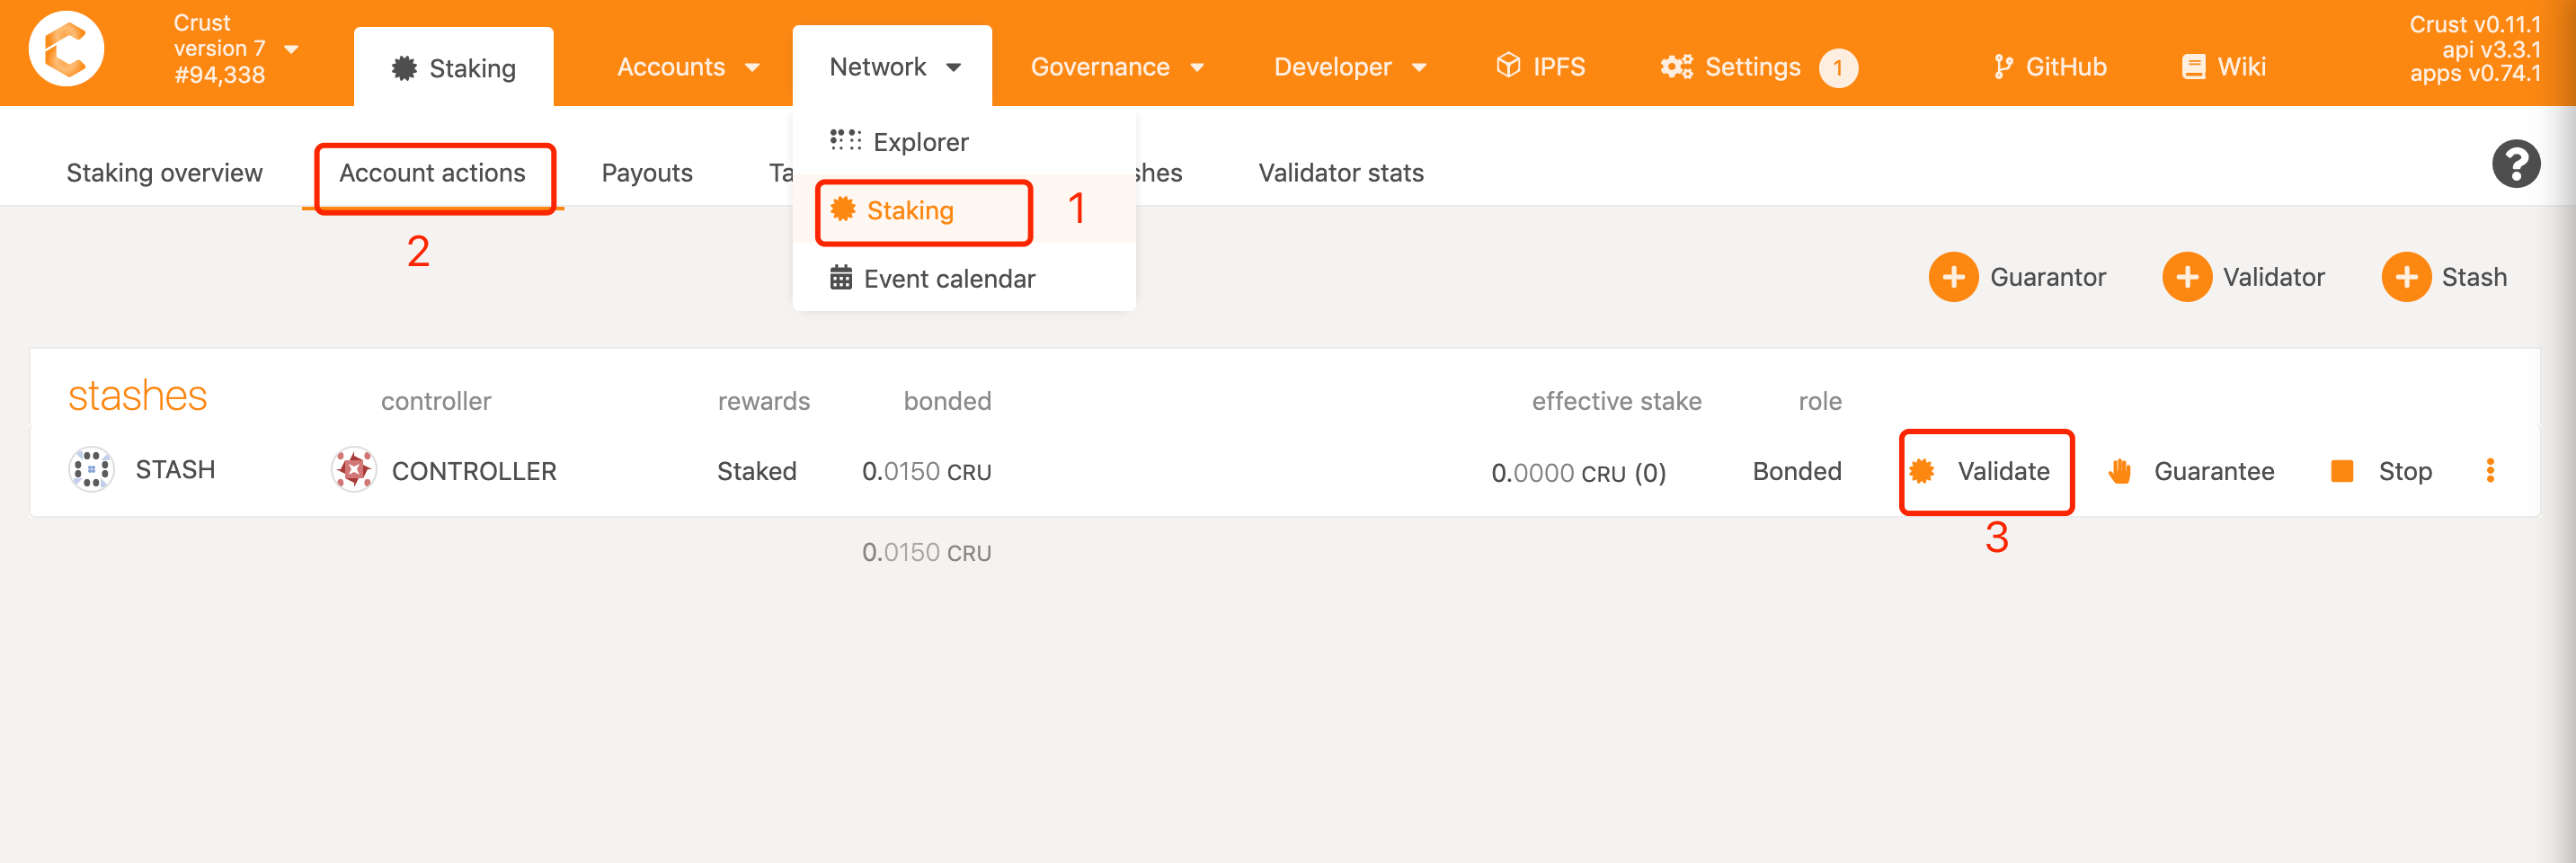The height and width of the screenshot is (863, 2576).
Task: Click the help question mark icon
Action: coord(2516,164)
